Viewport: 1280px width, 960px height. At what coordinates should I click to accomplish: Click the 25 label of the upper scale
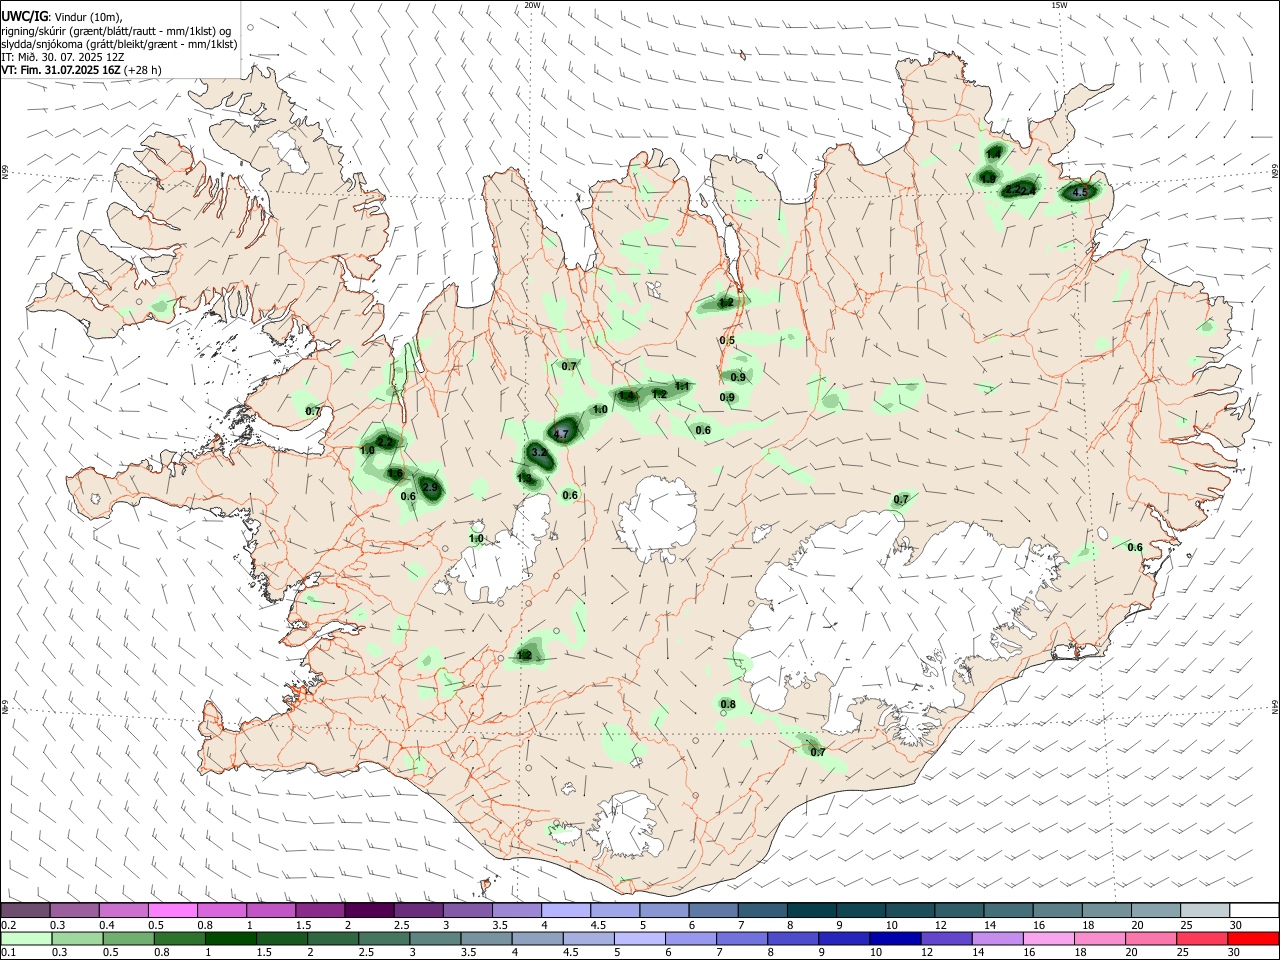pos(1186,925)
